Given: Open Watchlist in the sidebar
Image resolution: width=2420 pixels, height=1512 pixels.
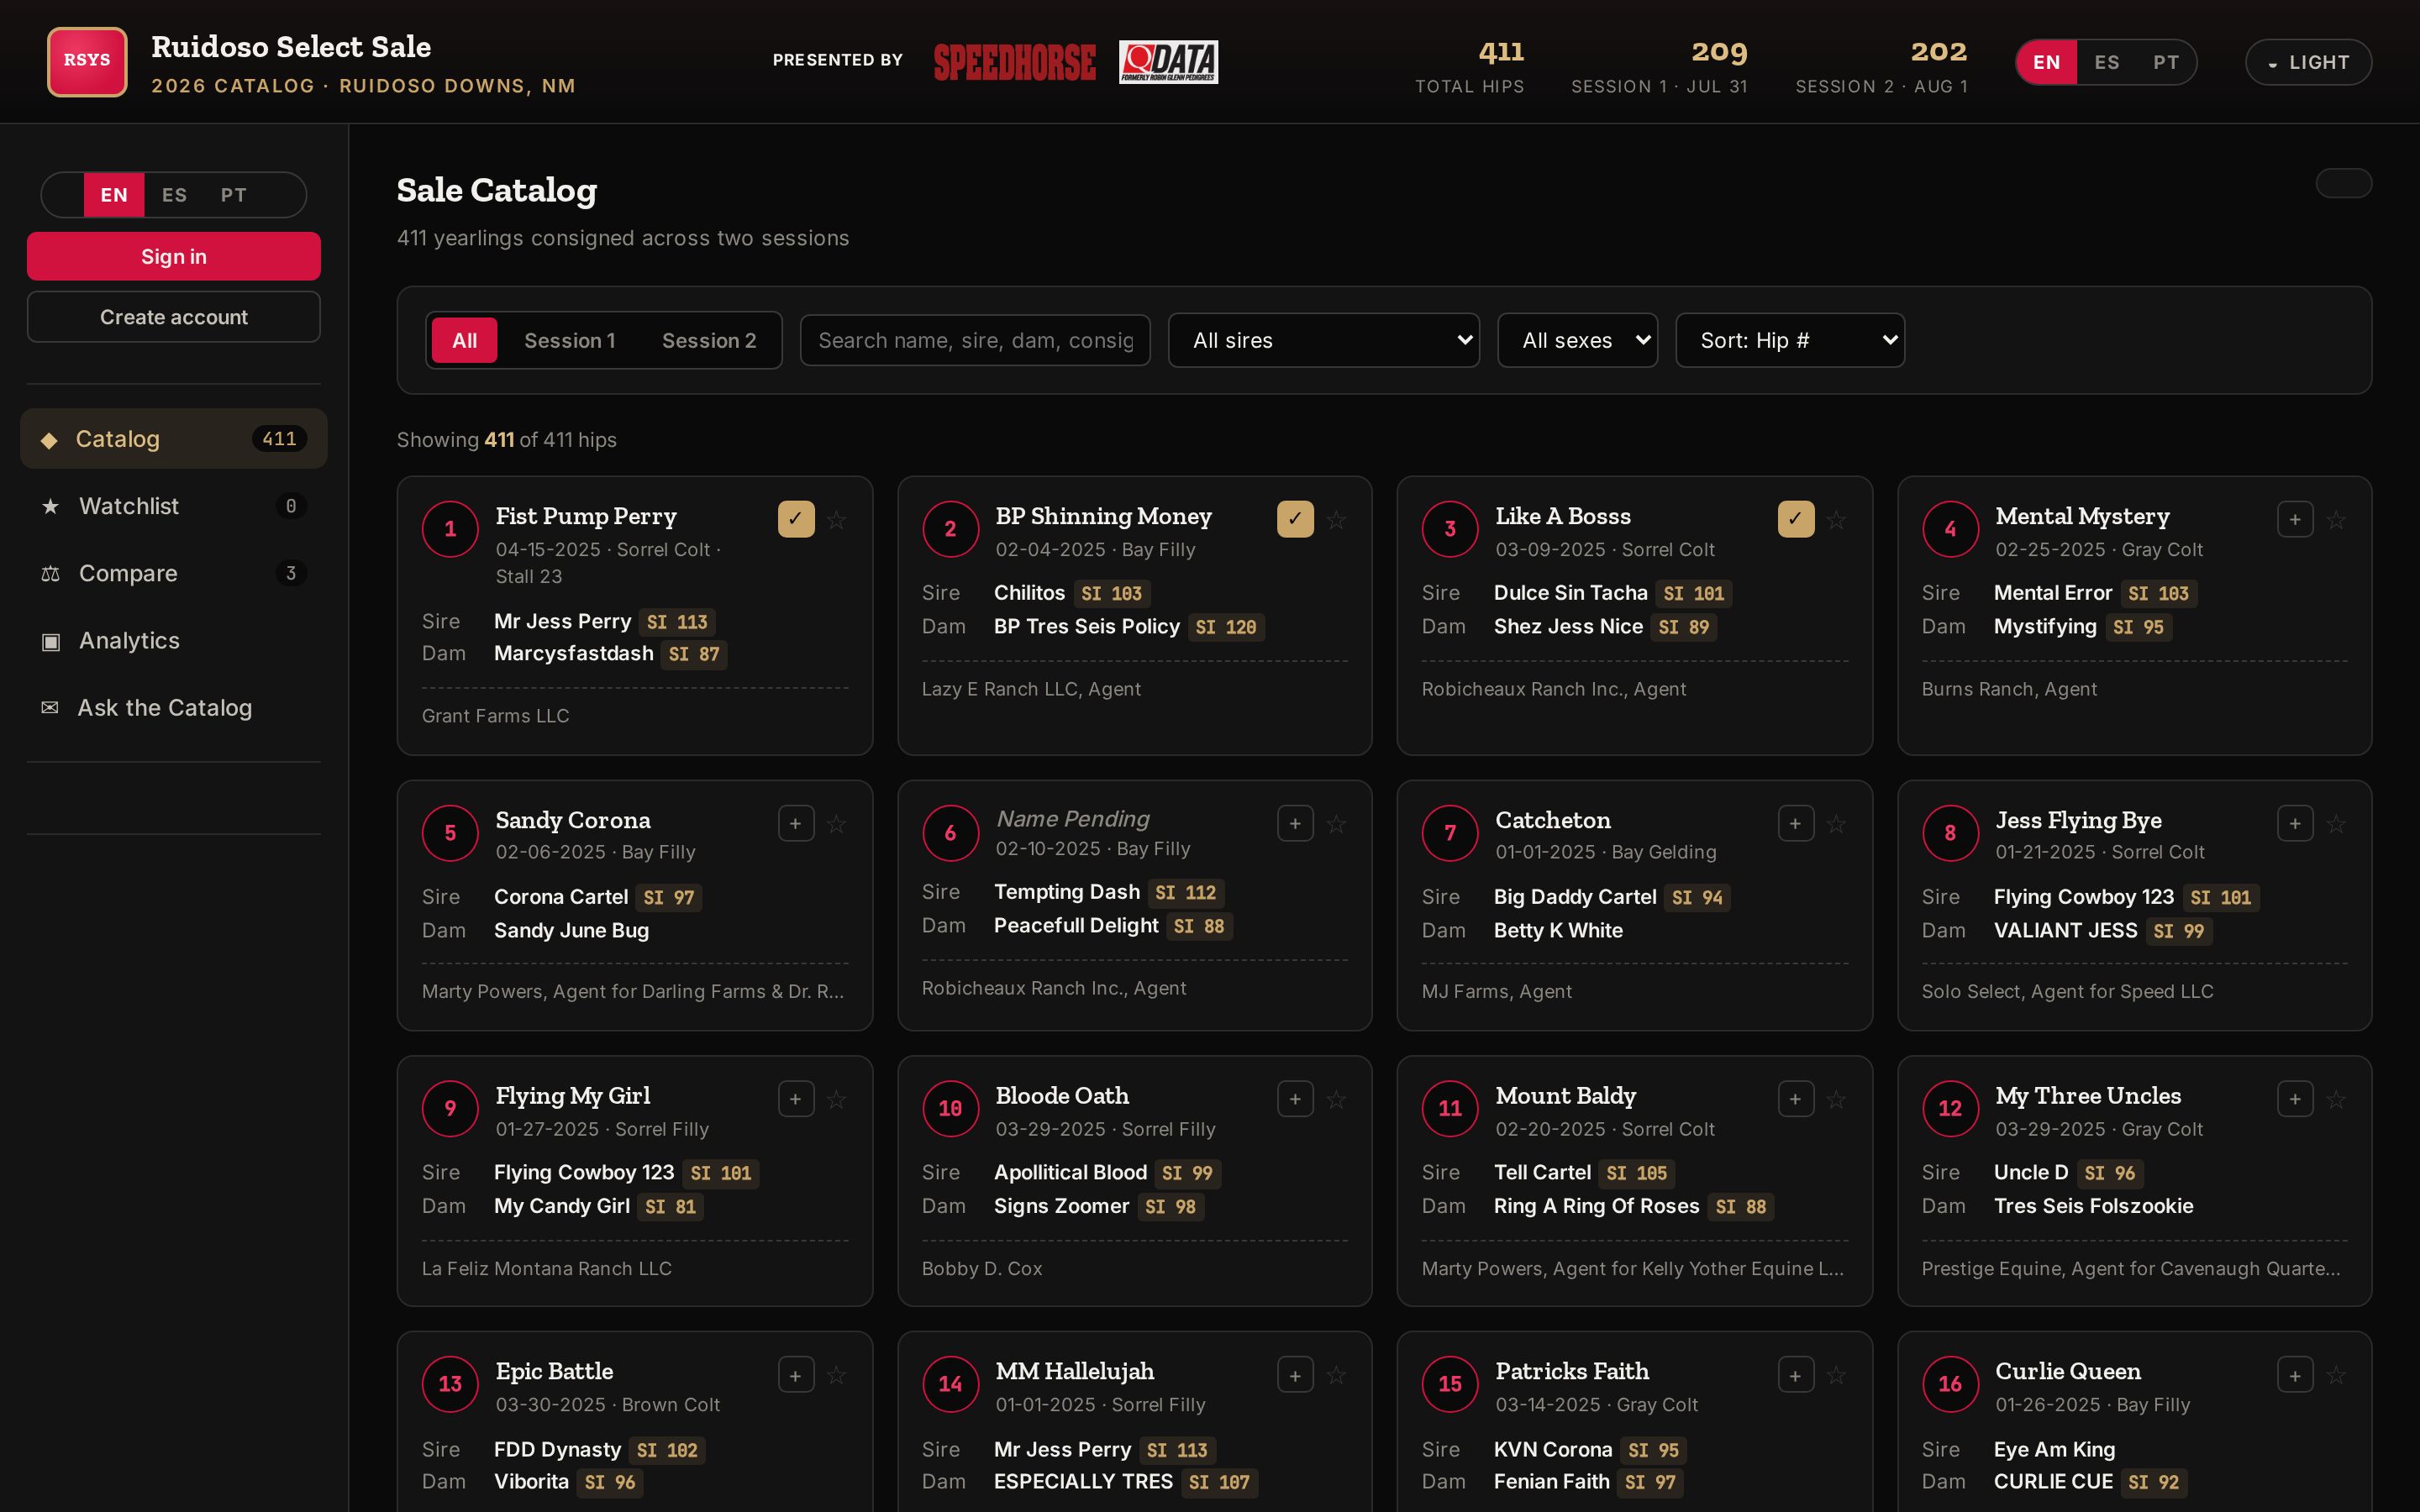Looking at the screenshot, I should coord(174,506).
